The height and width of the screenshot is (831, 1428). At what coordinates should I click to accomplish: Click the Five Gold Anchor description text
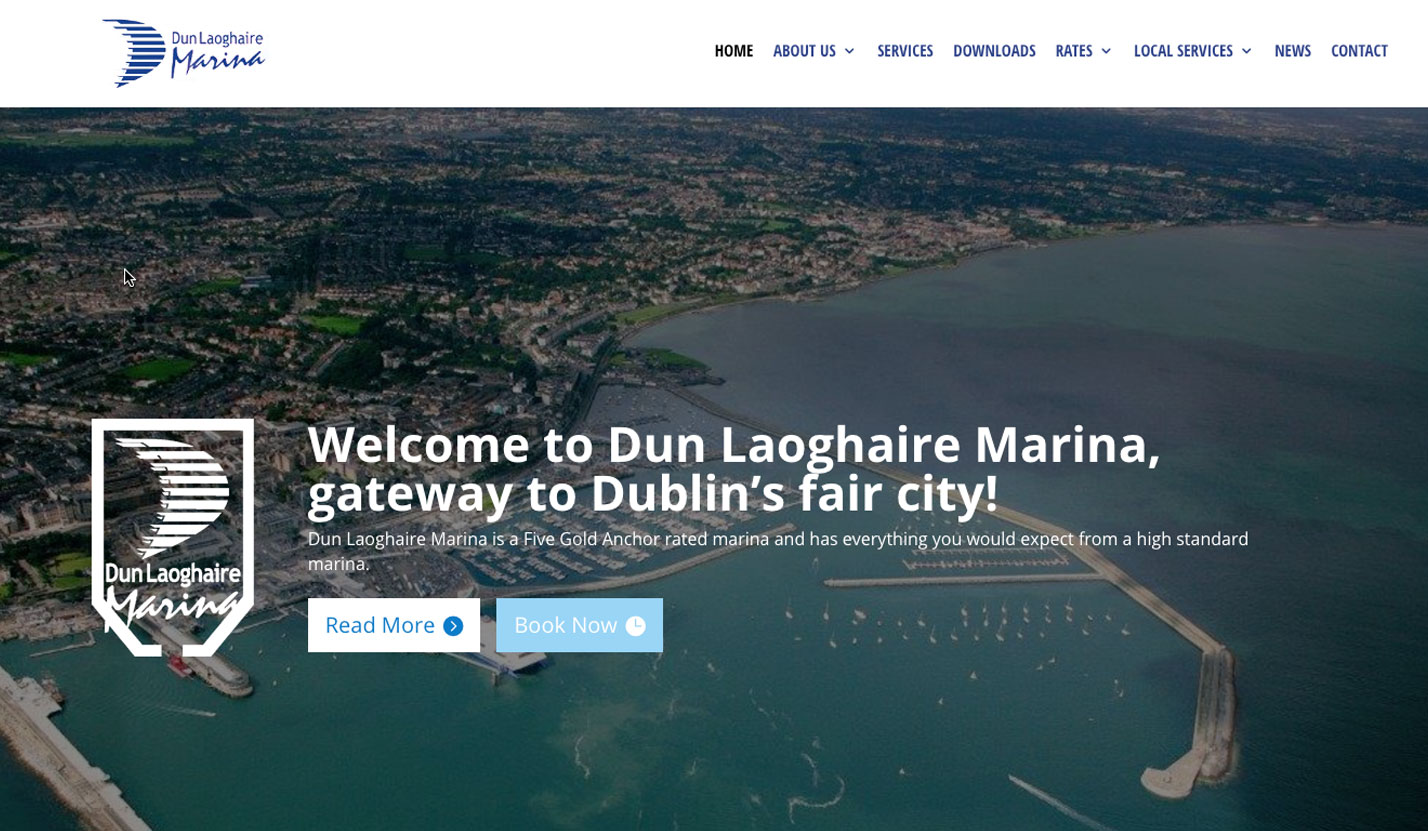[778, 551]
